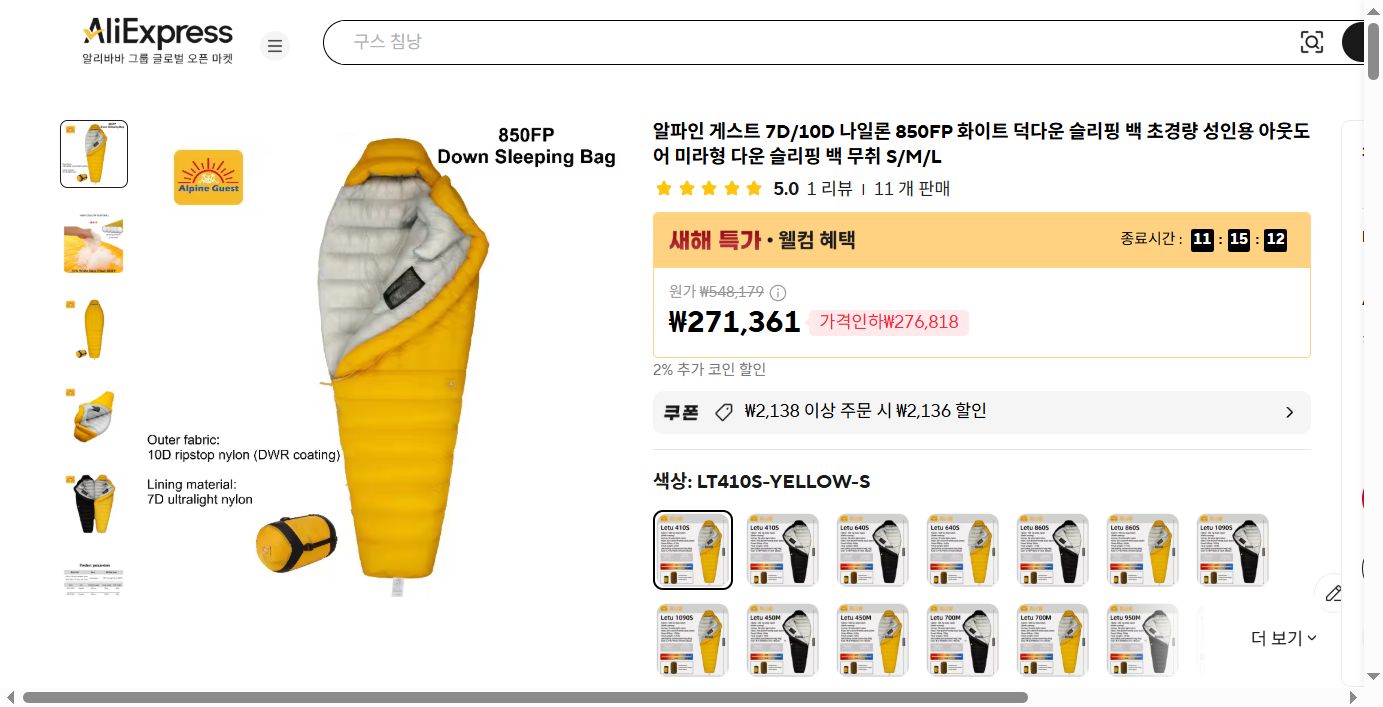
Task: Click the coupon tag icon
Action: (x=724, y=412)
